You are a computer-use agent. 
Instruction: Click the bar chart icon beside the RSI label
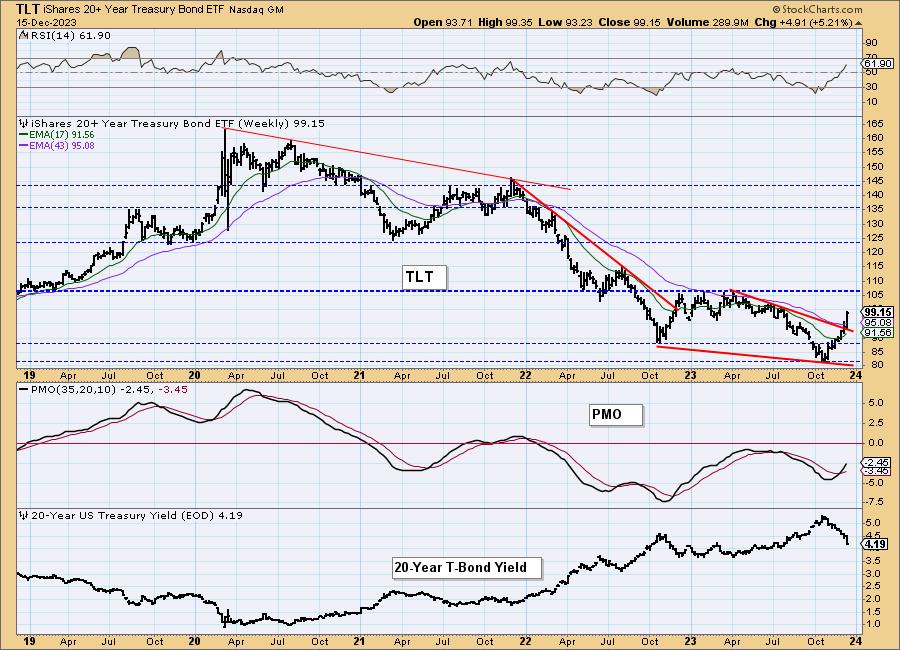point(23,36)
